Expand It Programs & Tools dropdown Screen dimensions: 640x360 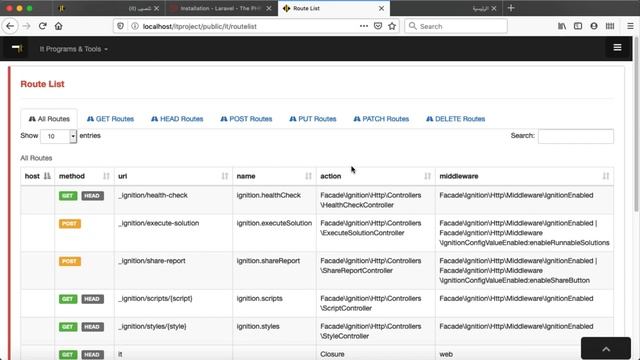coord(73,49)
